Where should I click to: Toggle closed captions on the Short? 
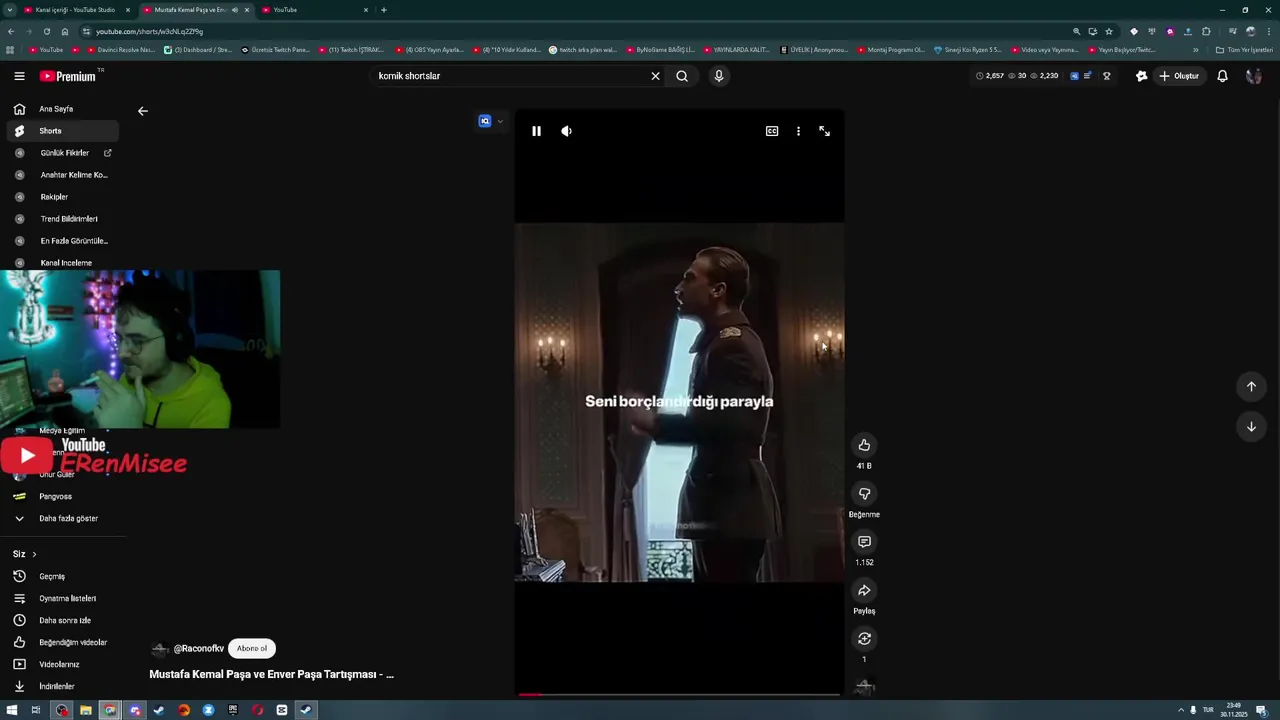772,131
